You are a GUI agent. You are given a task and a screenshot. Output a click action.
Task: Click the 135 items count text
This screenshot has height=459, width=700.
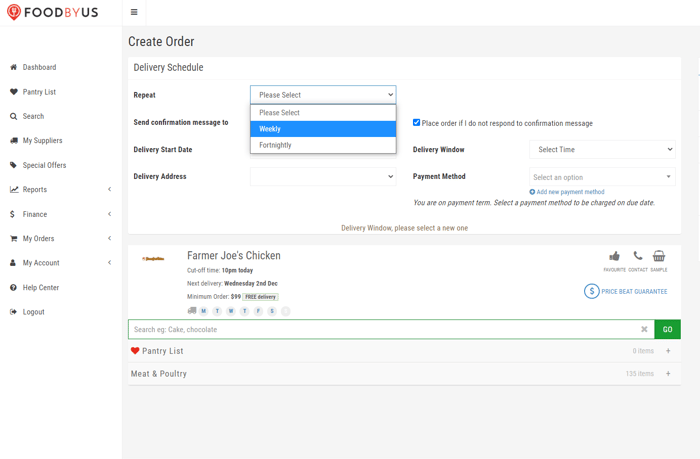[x=639, y=374]
